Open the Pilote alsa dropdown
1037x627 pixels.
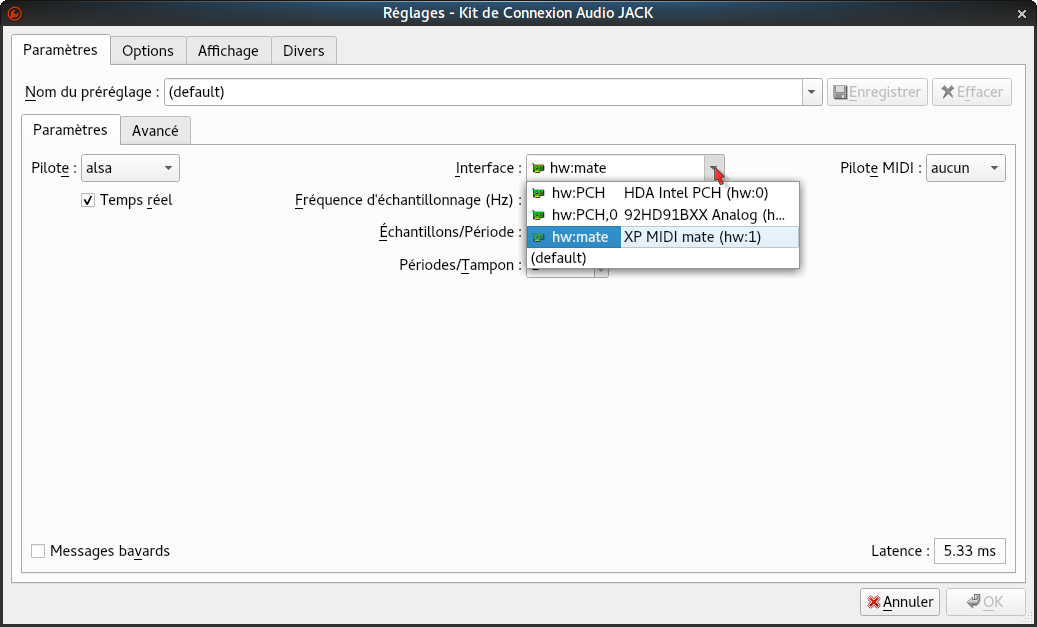point(130,168)
